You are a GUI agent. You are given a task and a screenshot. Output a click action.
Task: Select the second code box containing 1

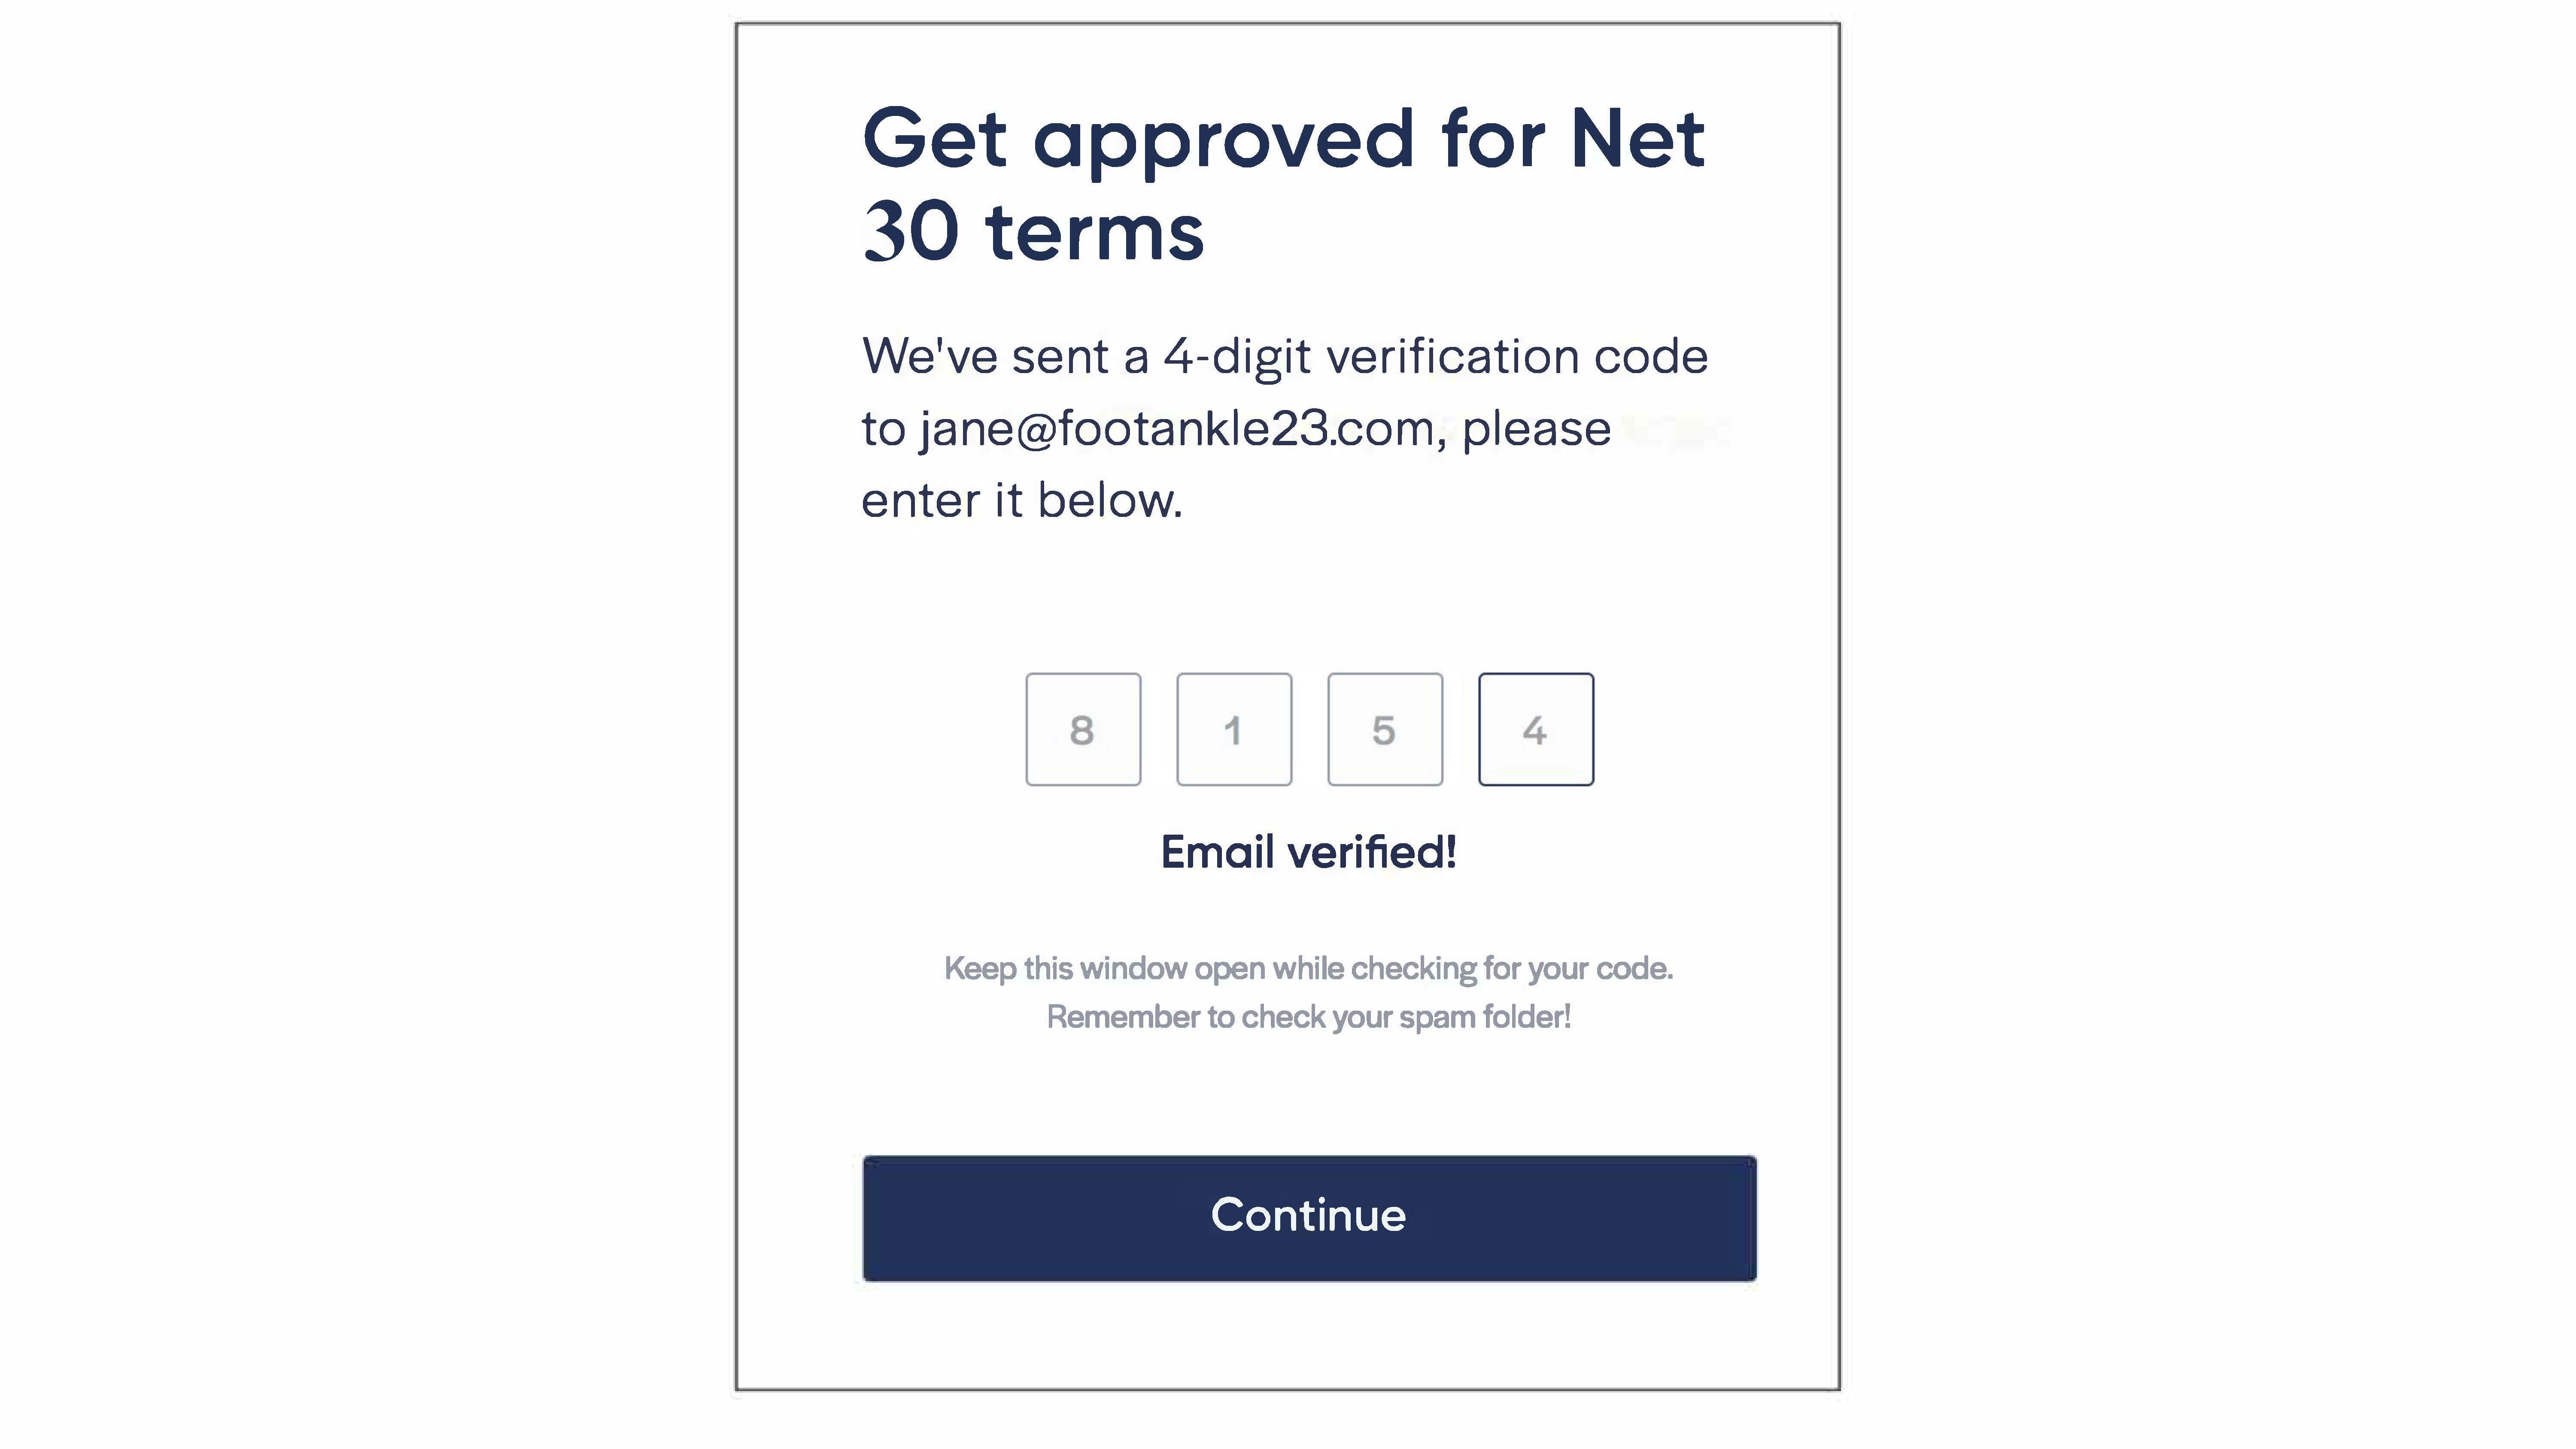point(1234,729)
